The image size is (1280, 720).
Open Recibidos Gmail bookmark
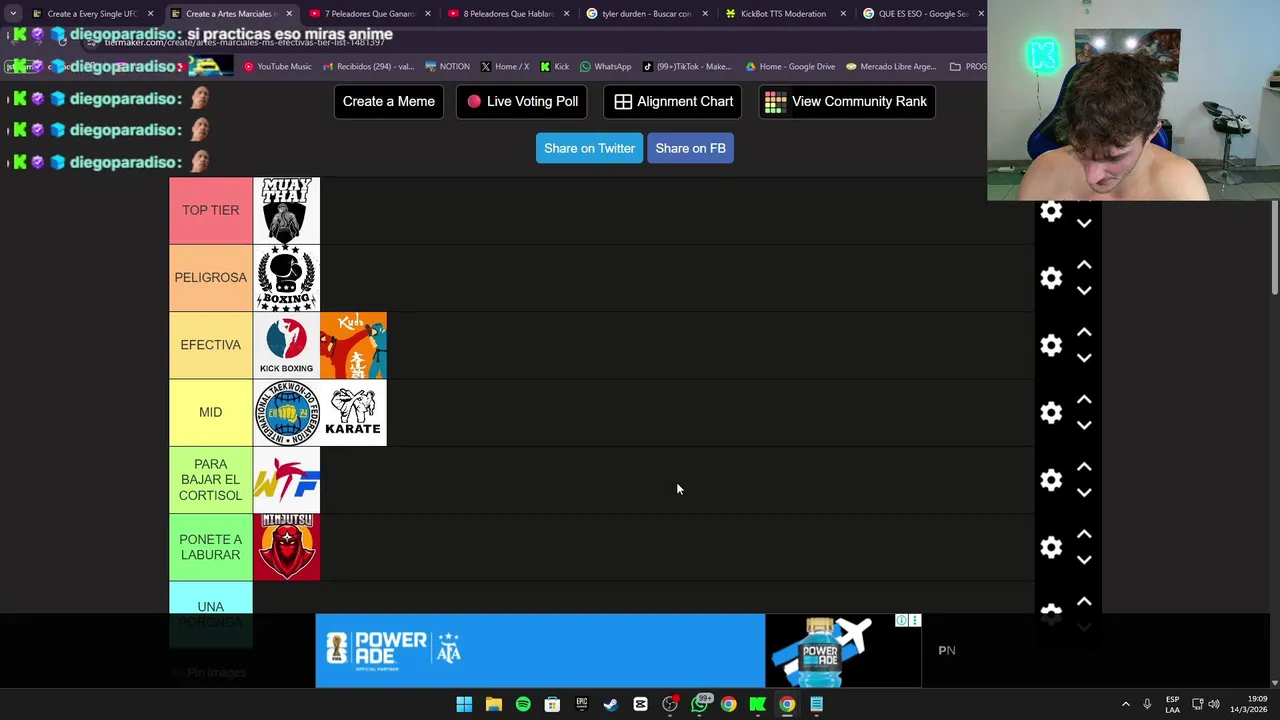(368, 66)
